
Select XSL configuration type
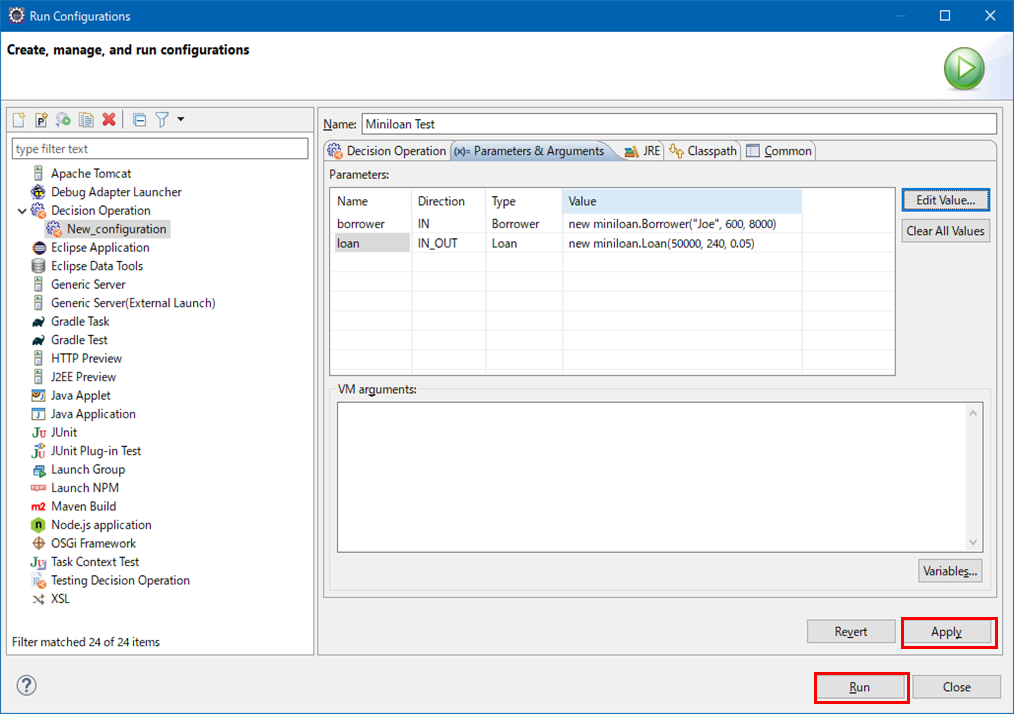click(x=60, y=599)
